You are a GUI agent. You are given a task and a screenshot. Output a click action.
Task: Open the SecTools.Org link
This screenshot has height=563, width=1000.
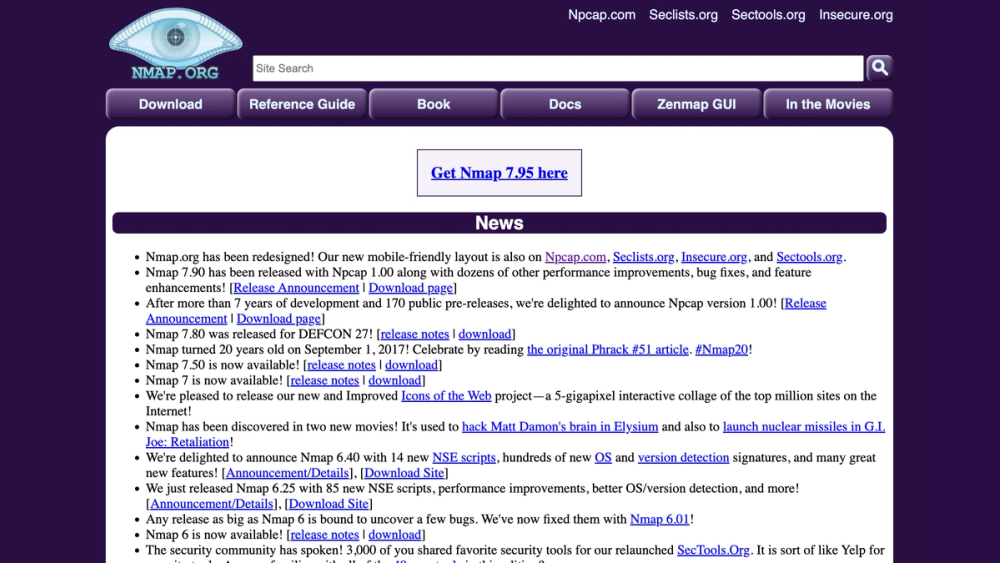(x=713, y=550)
